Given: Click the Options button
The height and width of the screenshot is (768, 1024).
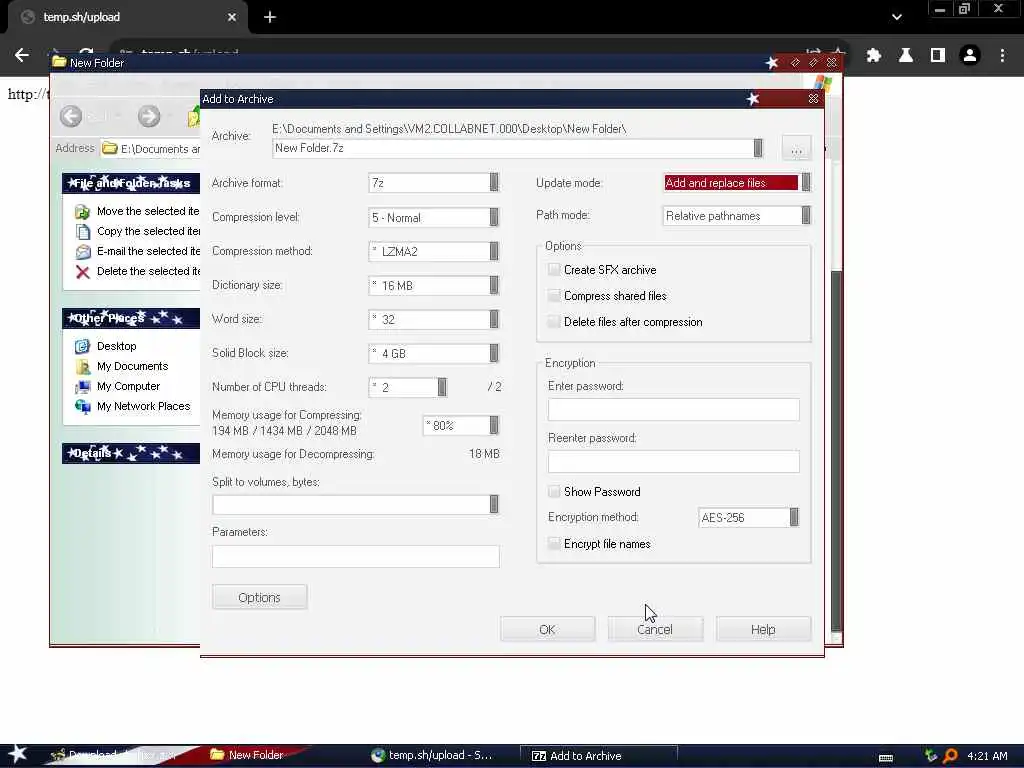Looking at the screenshot, I should [259, 597].
